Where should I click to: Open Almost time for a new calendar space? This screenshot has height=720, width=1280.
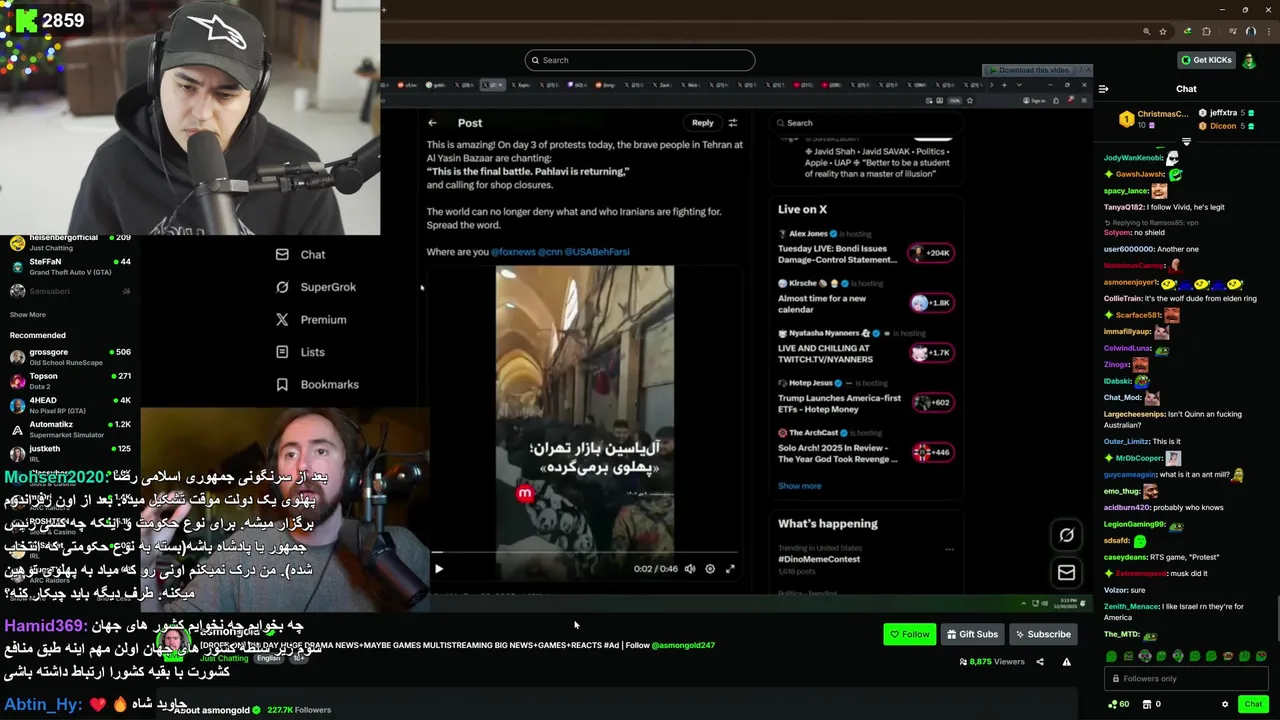(x=865, y=298)
